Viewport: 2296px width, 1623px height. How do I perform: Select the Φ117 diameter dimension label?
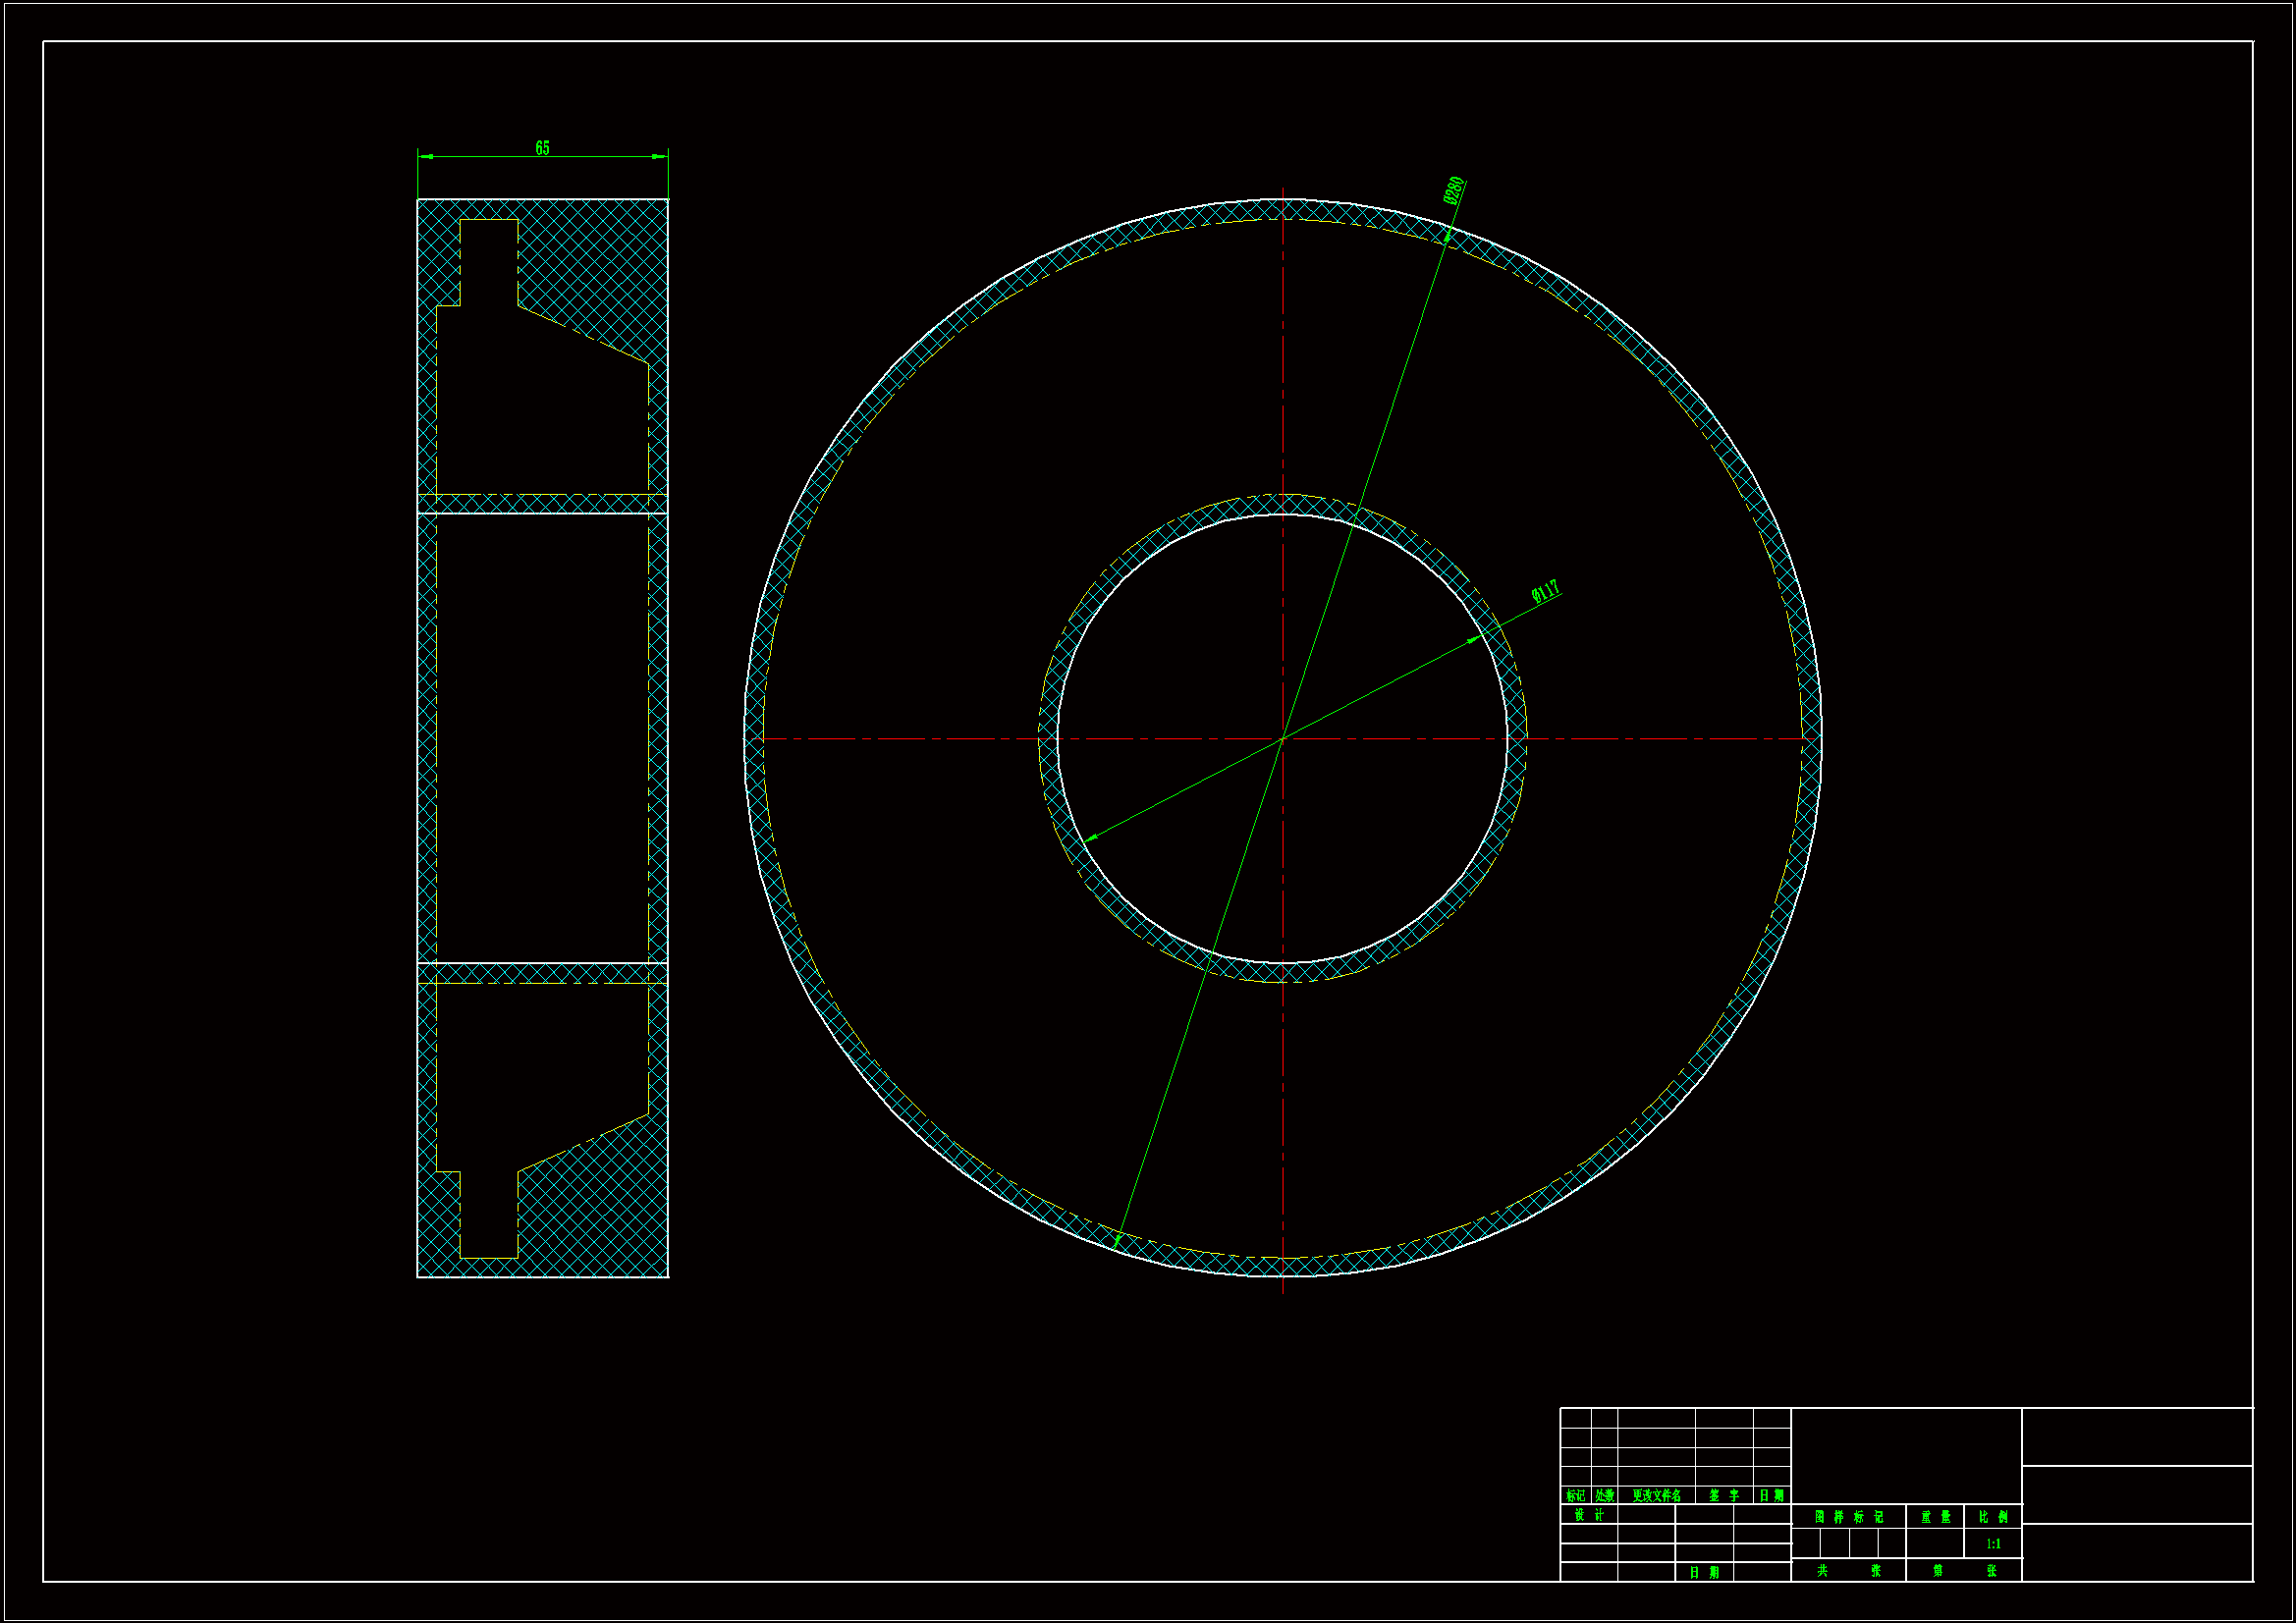coord(1545,592)
